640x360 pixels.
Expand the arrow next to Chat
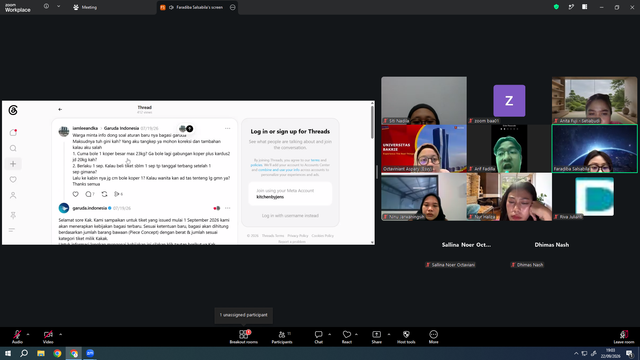329,334
